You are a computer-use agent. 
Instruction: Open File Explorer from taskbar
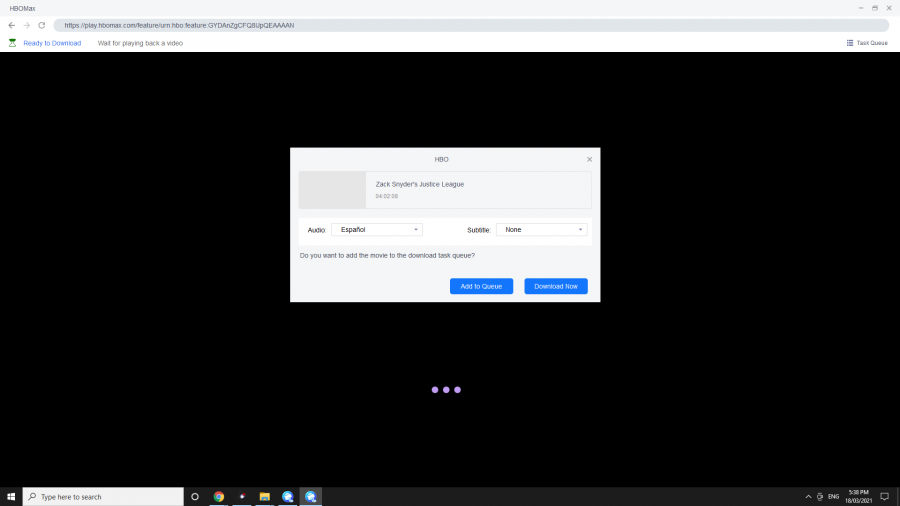[x=265, y=497]
